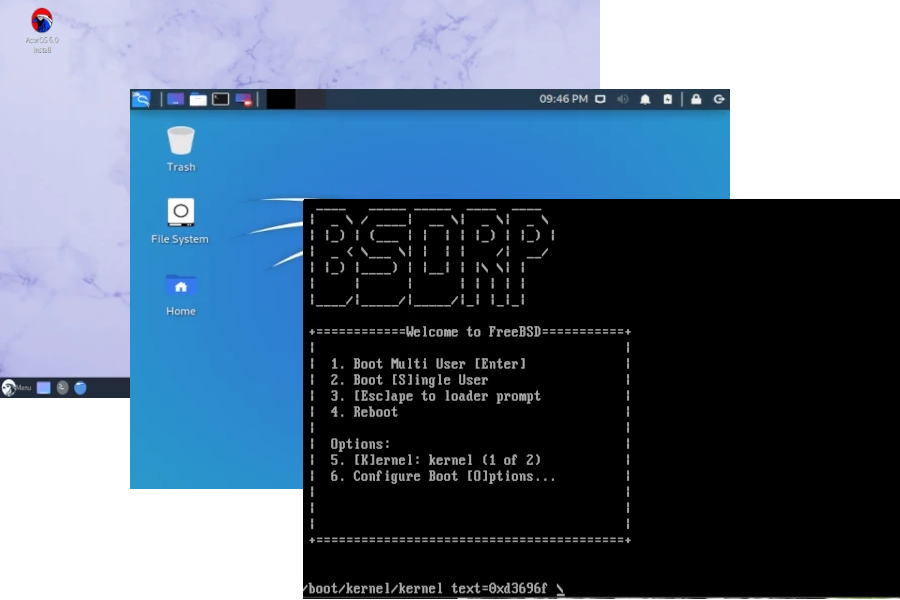This screenshot has height=600, width=900.
Task: Open the blue round file manager icon
Action: 80,388
